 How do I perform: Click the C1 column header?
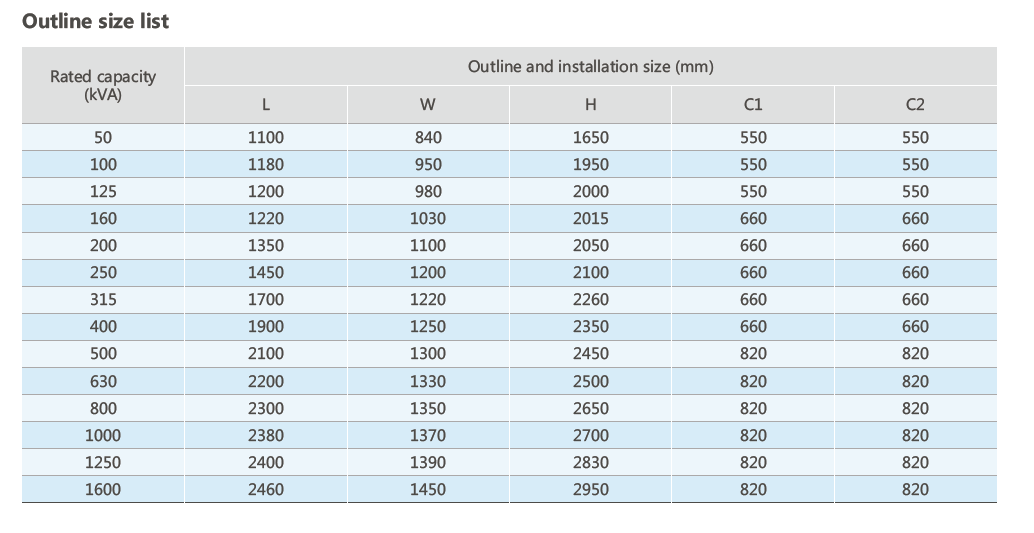click(753, 105)
